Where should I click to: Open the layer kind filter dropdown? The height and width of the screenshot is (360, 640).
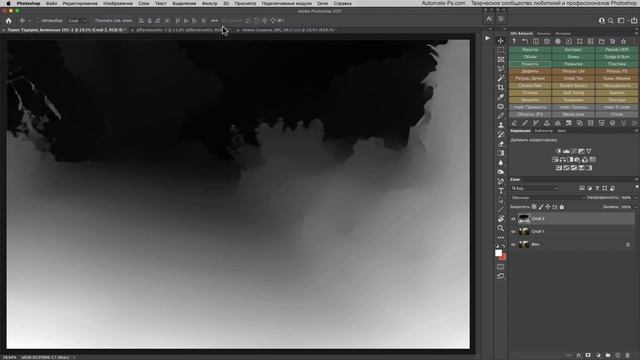[x=534, y=188]
